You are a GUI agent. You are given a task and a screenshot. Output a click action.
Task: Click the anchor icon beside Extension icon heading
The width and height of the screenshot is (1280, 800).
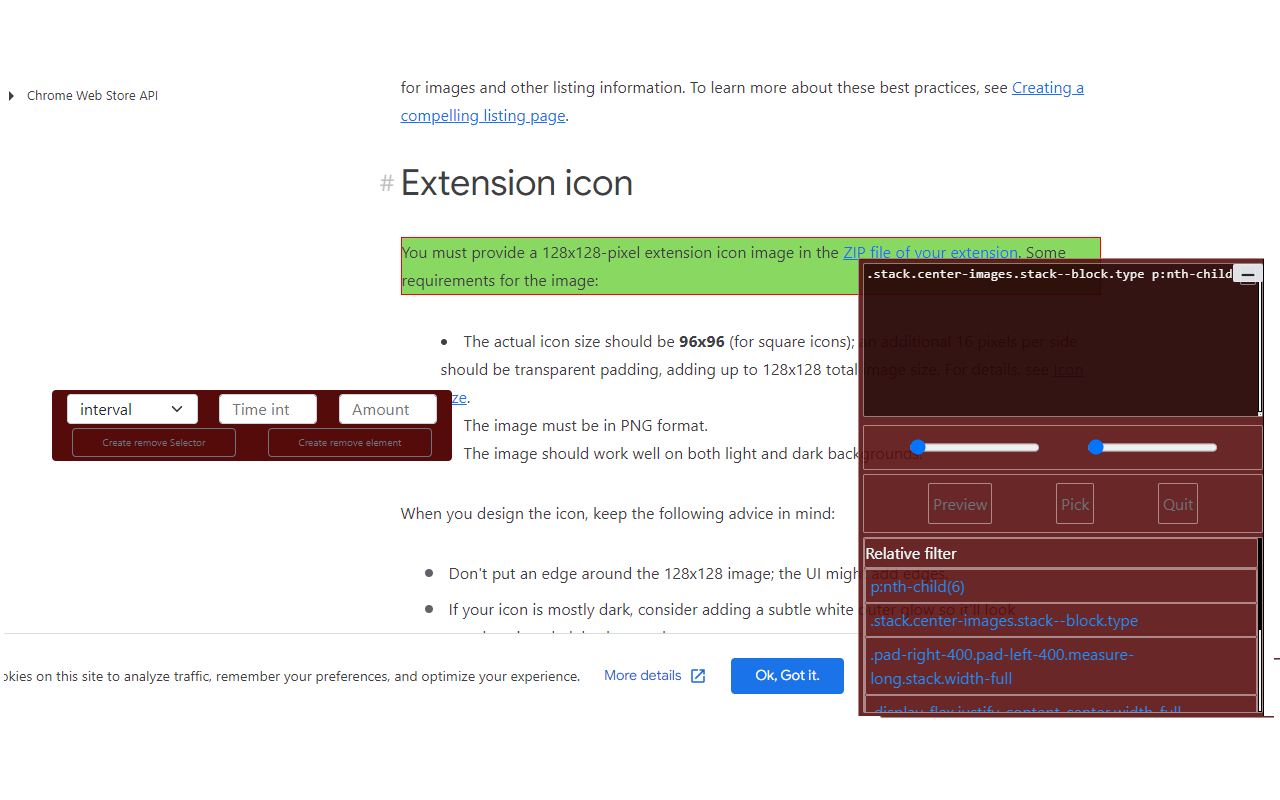386,183
